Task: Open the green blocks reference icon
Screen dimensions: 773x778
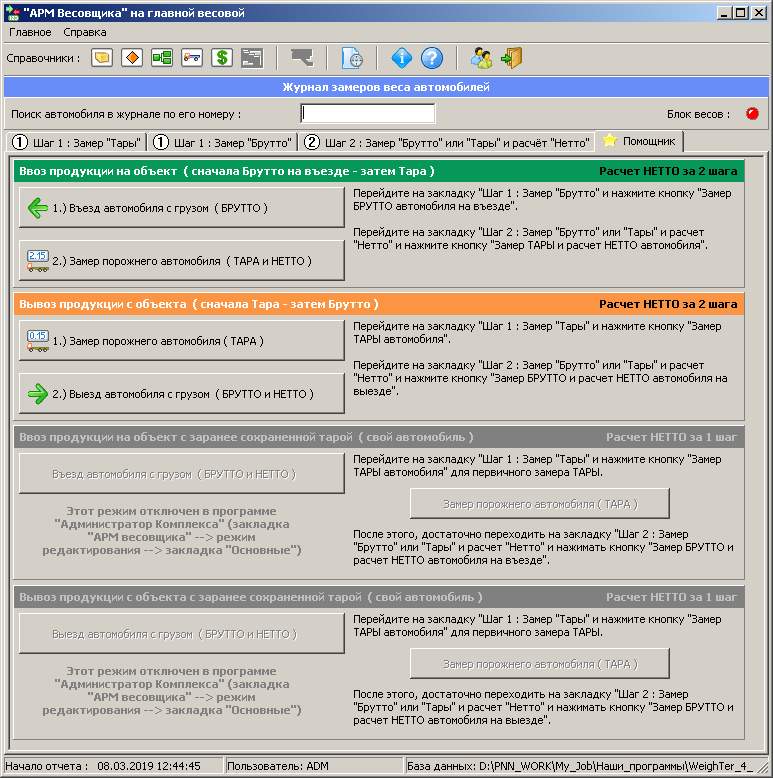Action: (162, 58)
